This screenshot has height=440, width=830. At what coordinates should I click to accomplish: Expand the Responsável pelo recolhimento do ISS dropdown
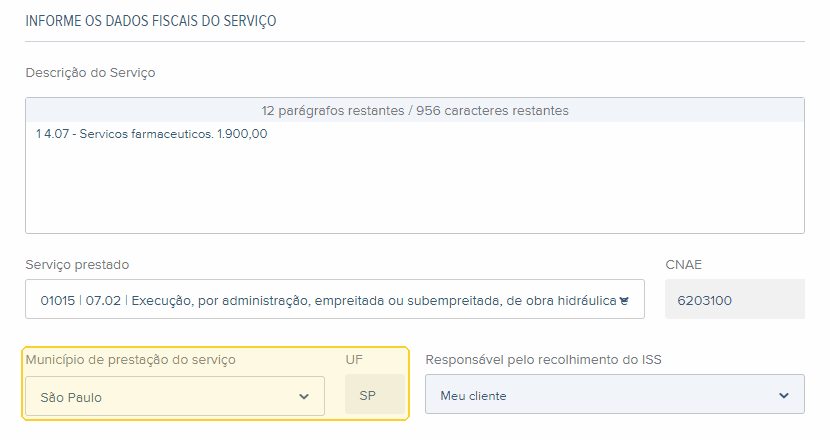(615, 394)
